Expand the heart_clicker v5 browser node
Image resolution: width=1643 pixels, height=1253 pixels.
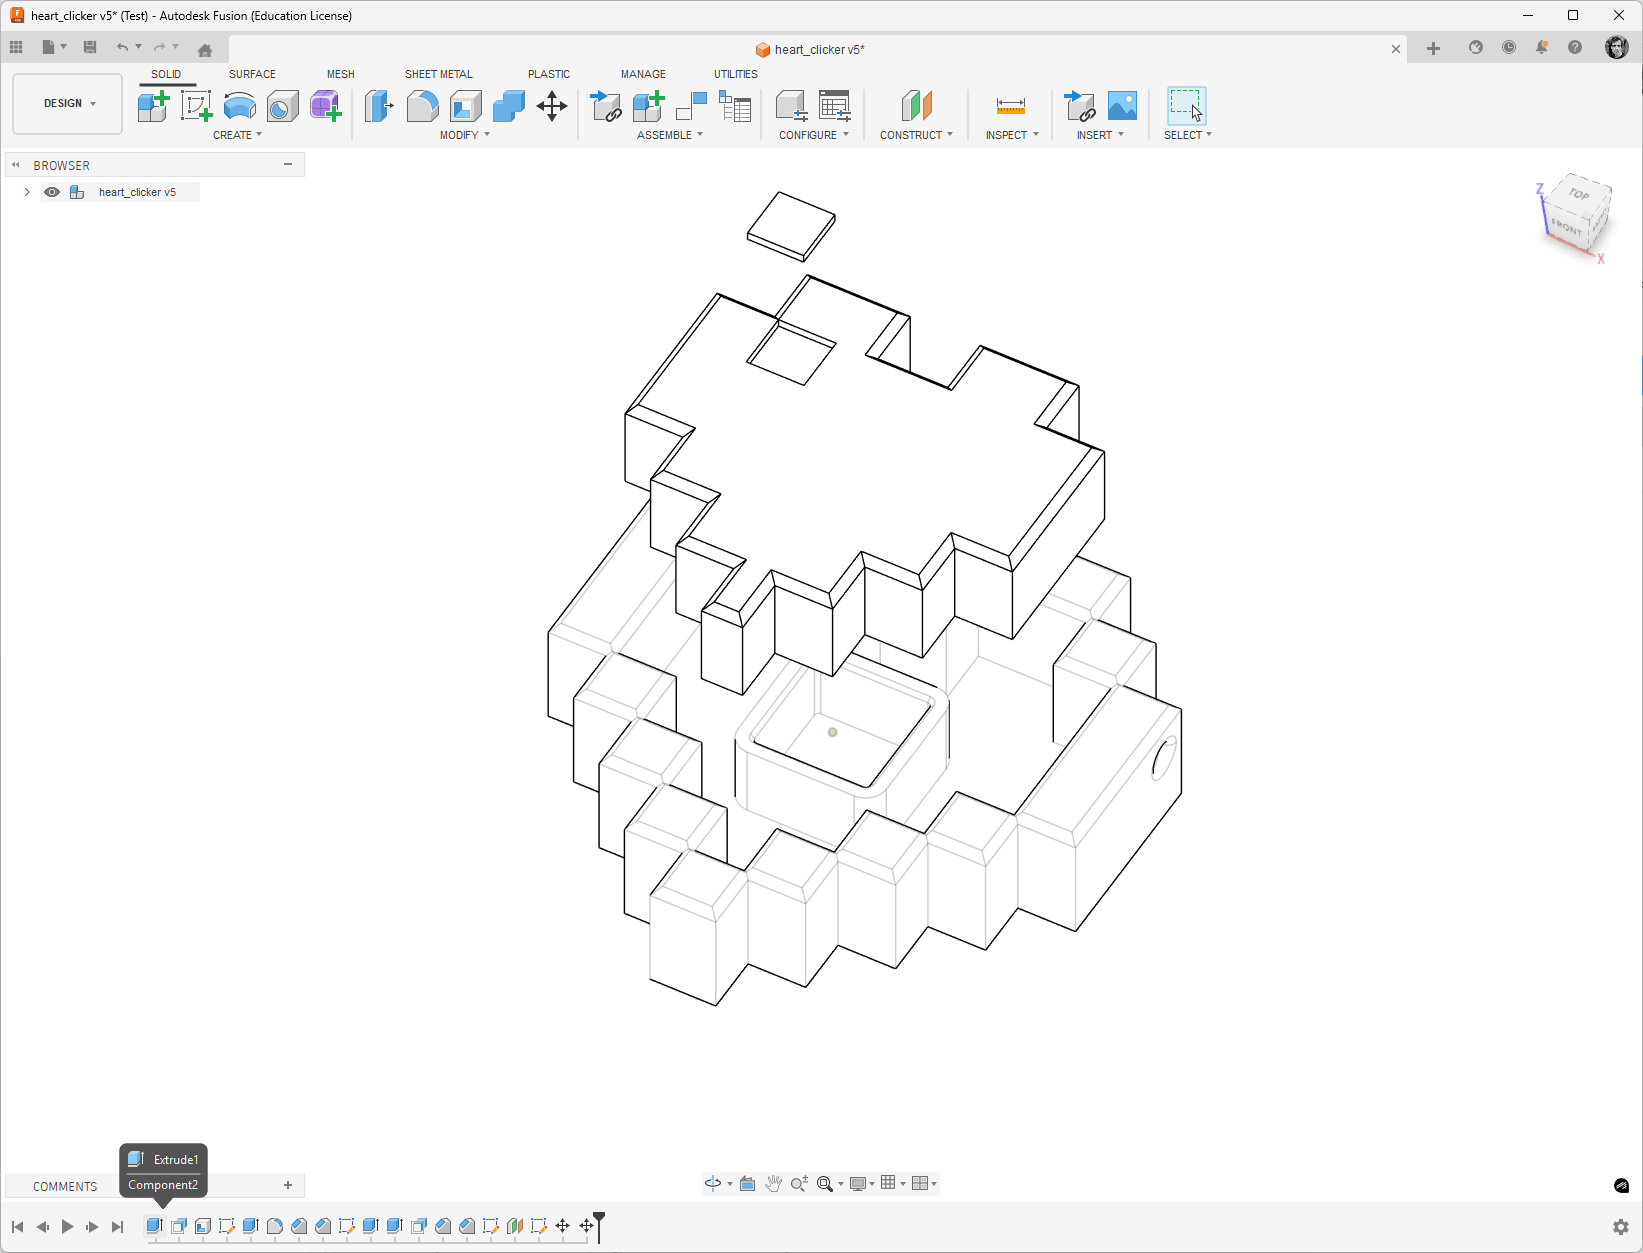27,192
